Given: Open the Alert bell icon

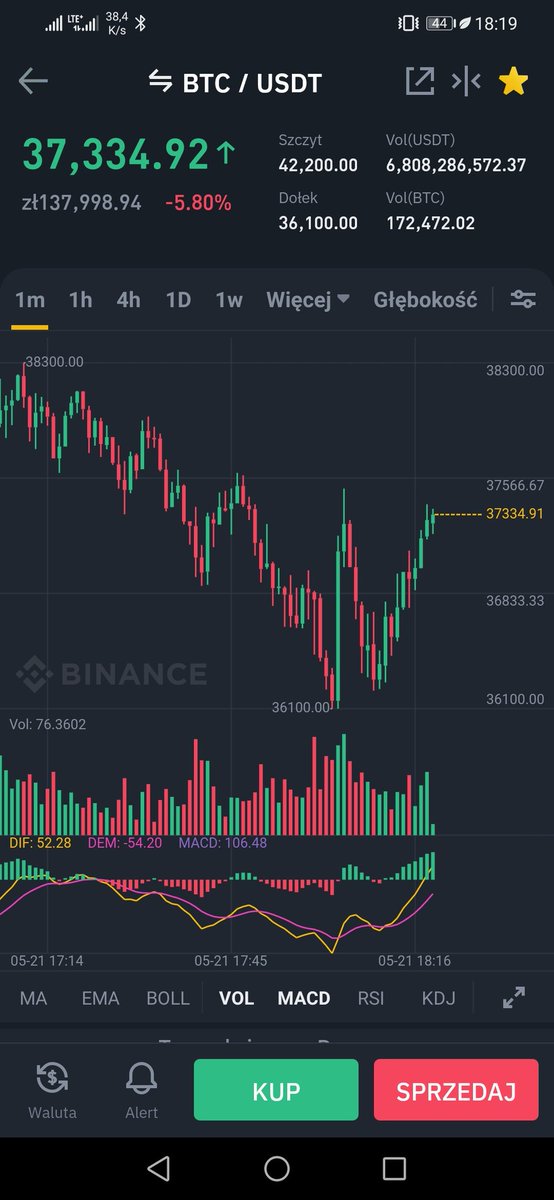Looking at the screenshot, I should (142, 1078).
